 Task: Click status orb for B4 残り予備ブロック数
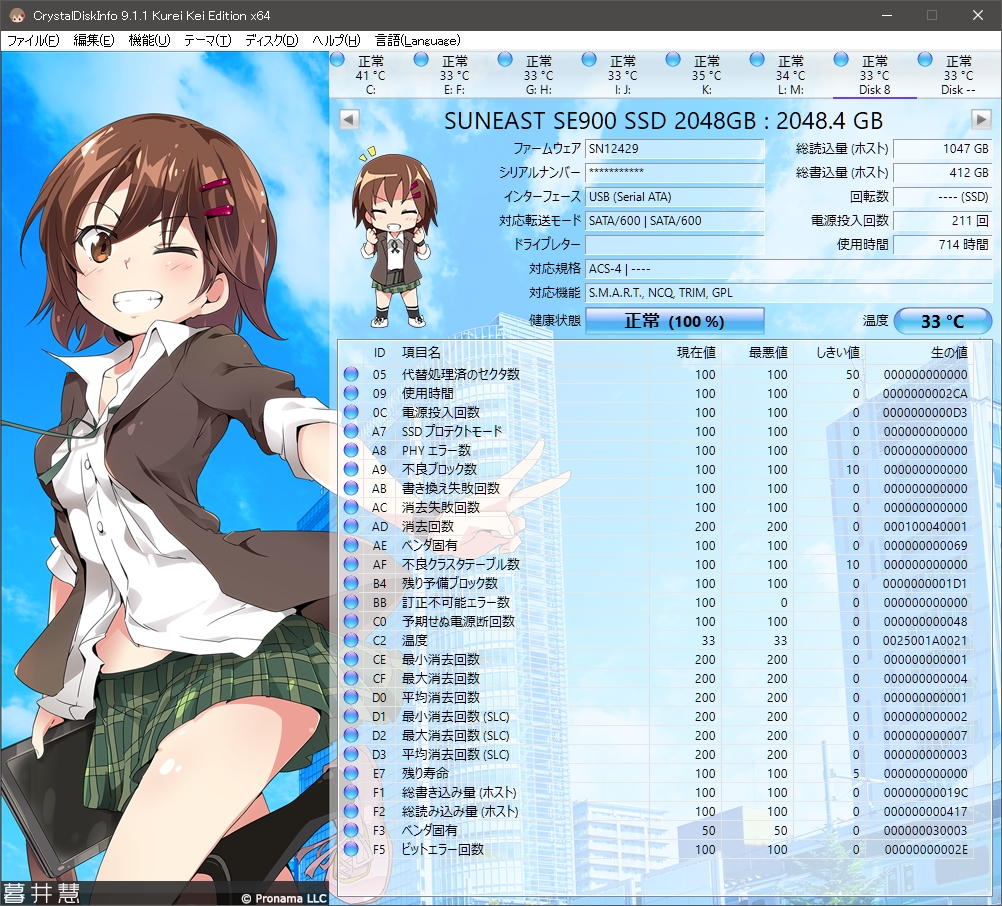coord(351,583)
